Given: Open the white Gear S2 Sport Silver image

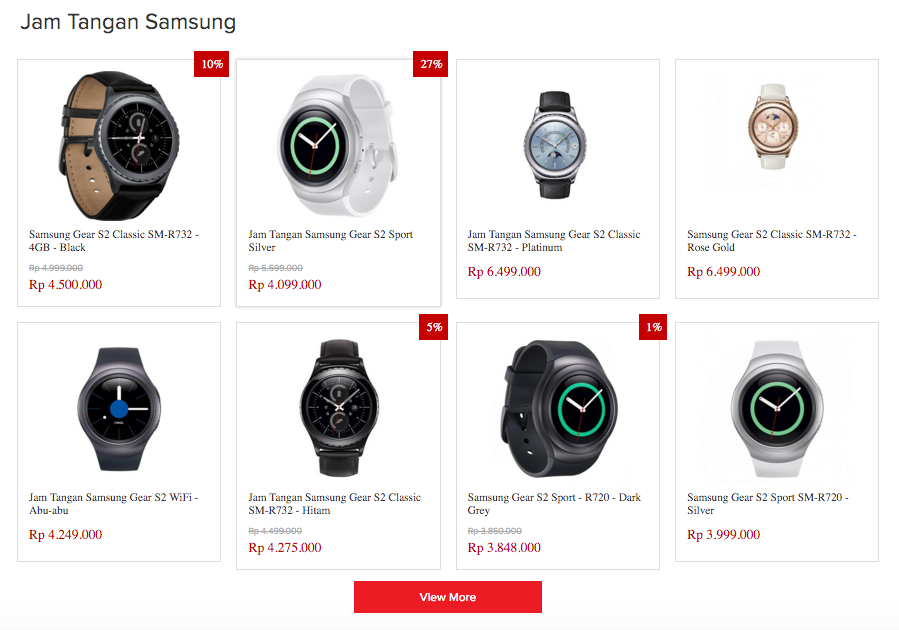Looking at the screenshot, I should (338, 139).
